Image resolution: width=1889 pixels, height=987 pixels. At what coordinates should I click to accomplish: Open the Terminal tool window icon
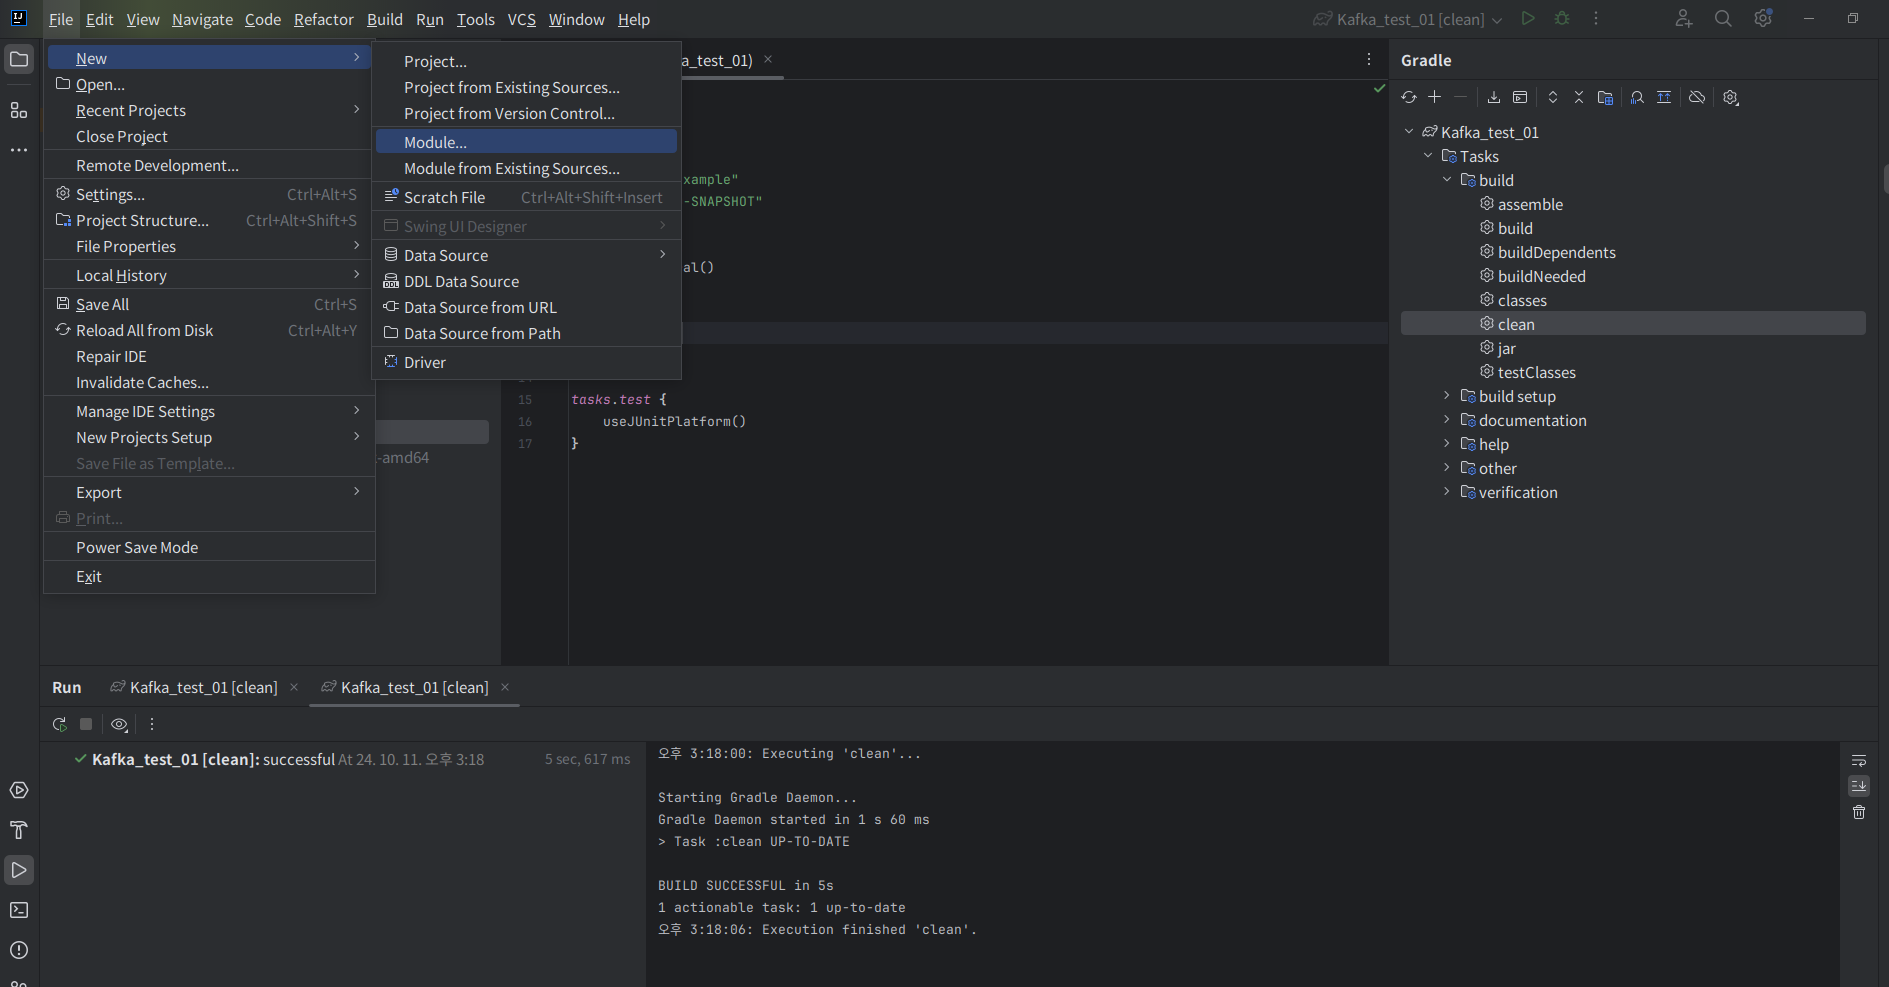point(19,910)
